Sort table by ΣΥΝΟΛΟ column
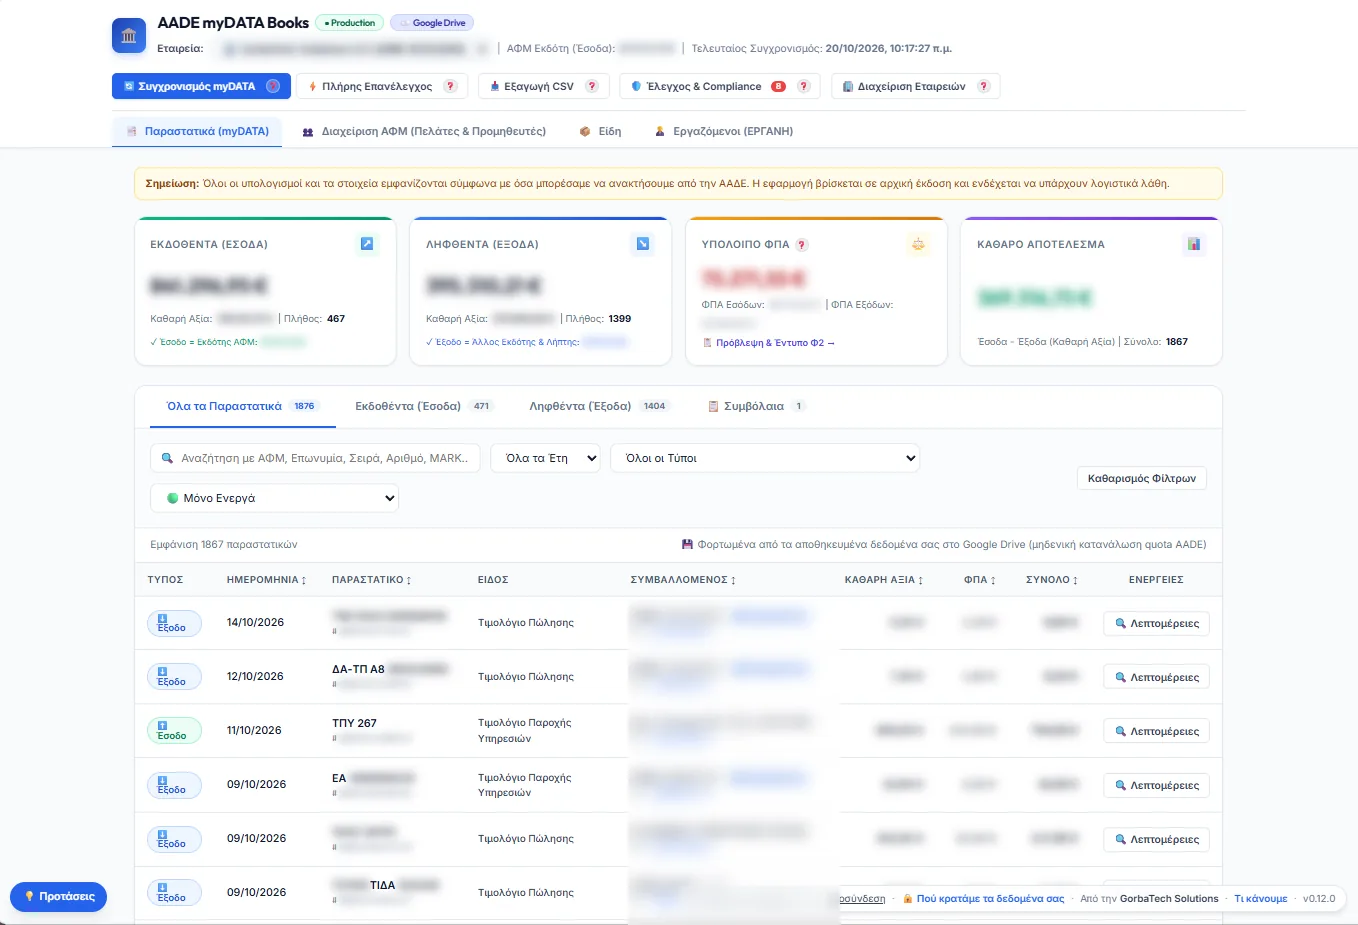 [x=1052, y=580]
